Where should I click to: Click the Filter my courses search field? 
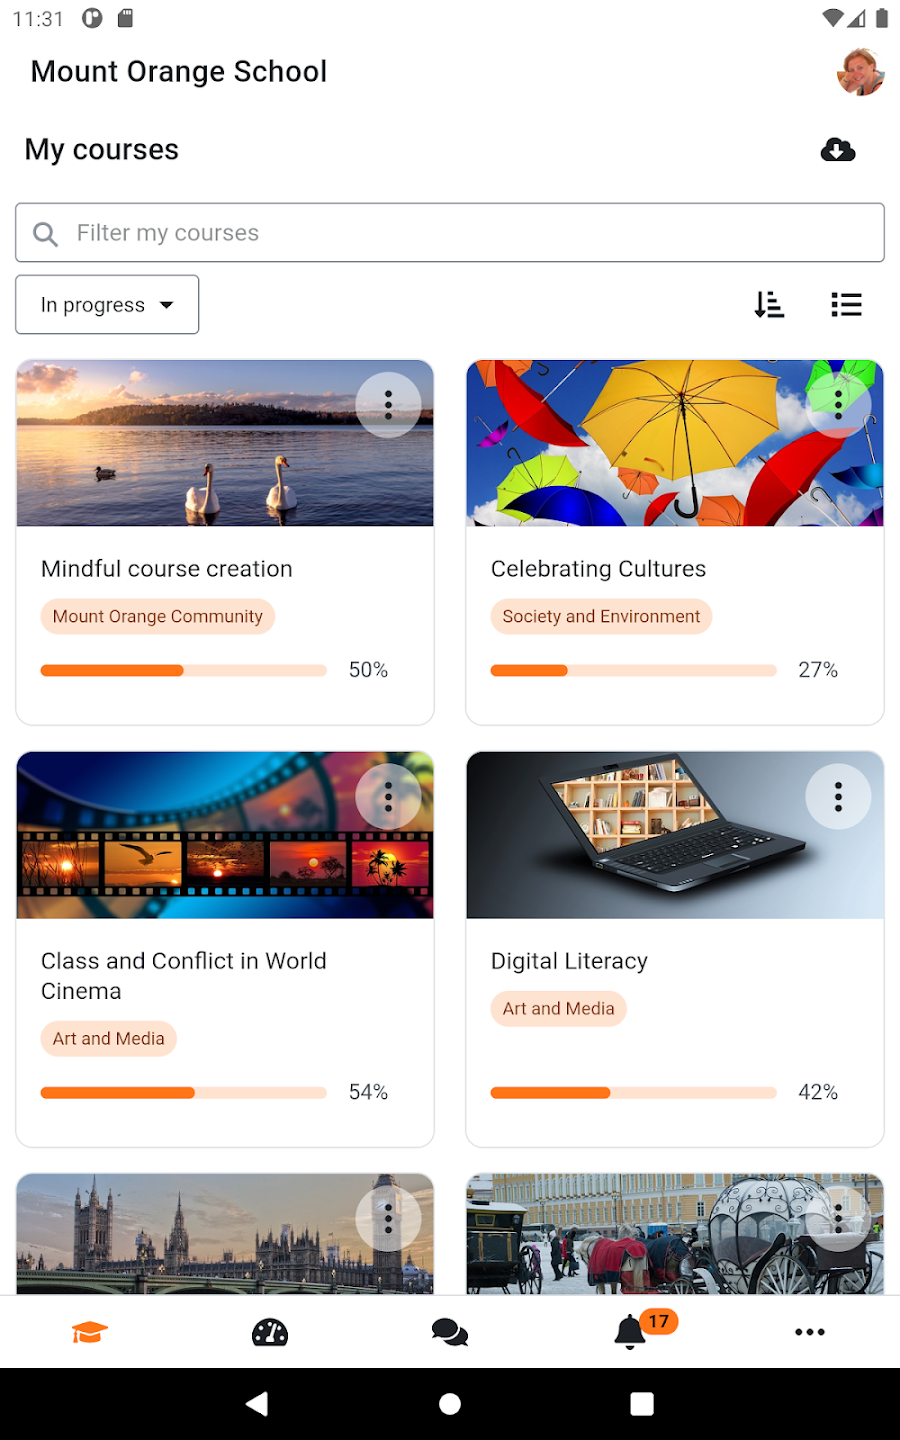(450, 233)
